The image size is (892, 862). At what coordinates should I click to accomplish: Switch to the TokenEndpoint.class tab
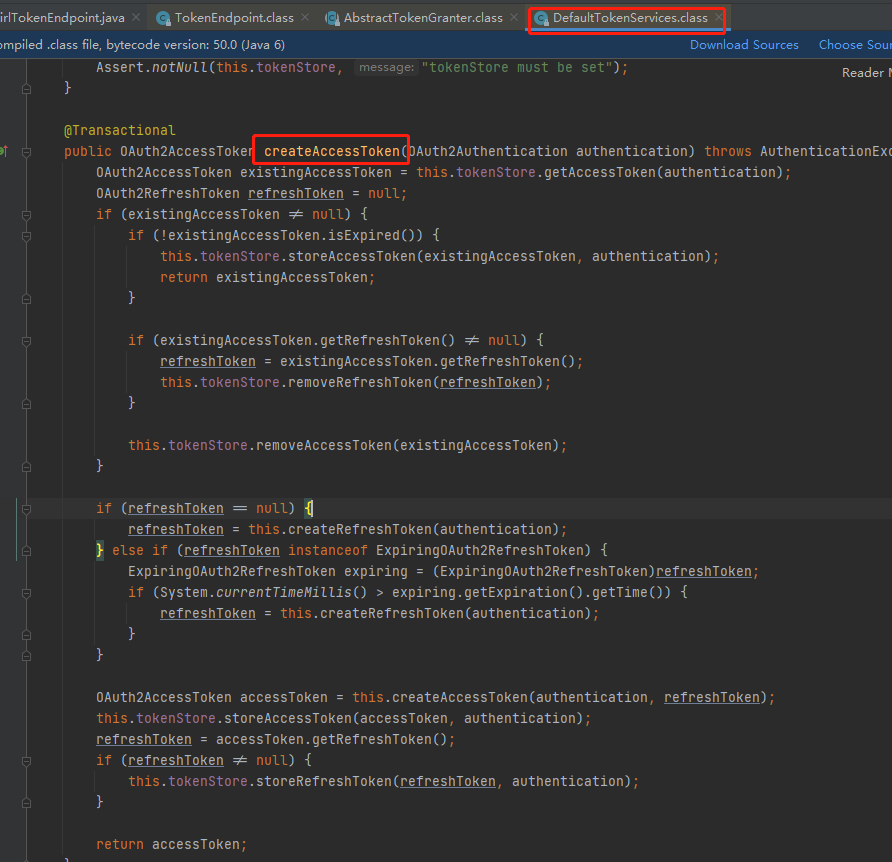(234, 18)
